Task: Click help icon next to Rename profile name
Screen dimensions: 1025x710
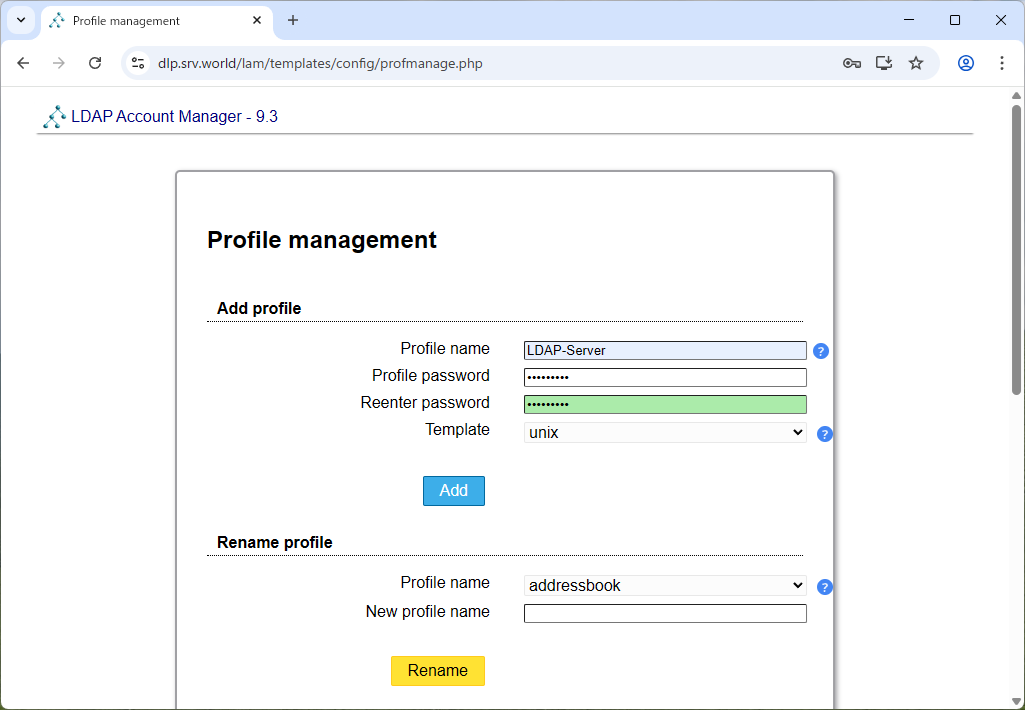Action: tap(825, 587)
